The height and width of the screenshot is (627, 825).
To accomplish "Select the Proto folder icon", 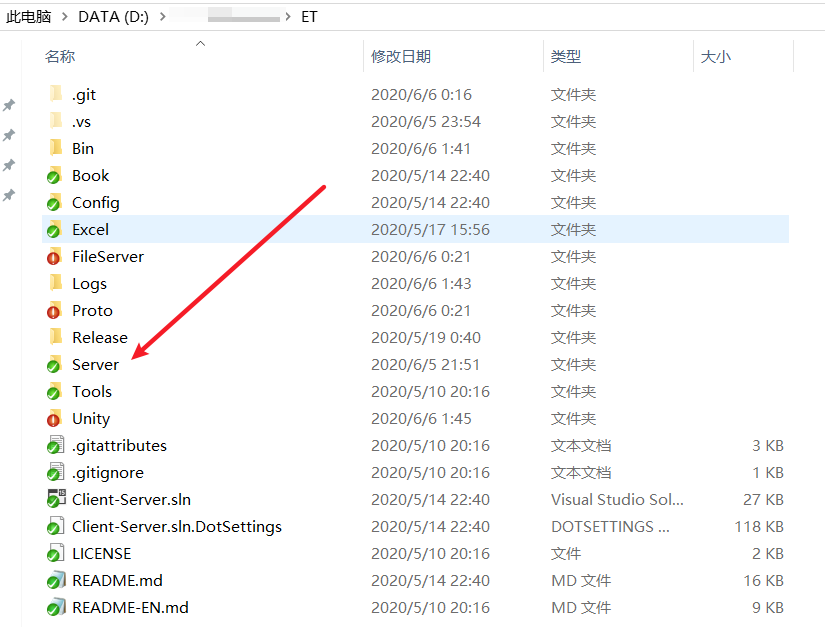I will click(x=55, y=310).
